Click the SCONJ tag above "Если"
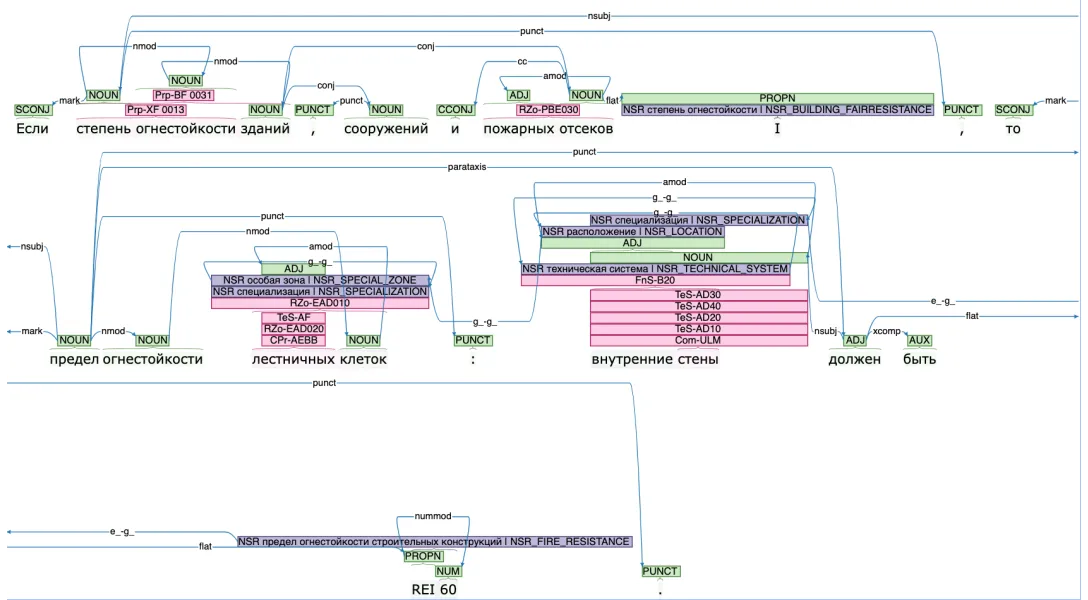The width and height of the screenshot is (1088, 600). [34, 110]
